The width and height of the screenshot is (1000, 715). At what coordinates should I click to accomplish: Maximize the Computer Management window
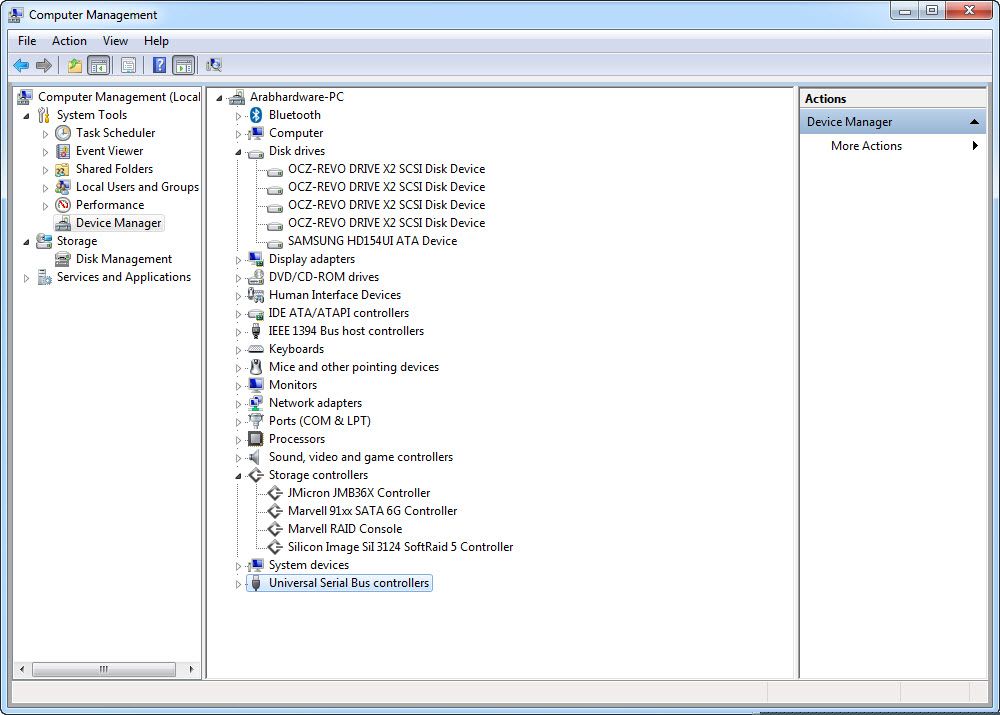click(932, 10)
